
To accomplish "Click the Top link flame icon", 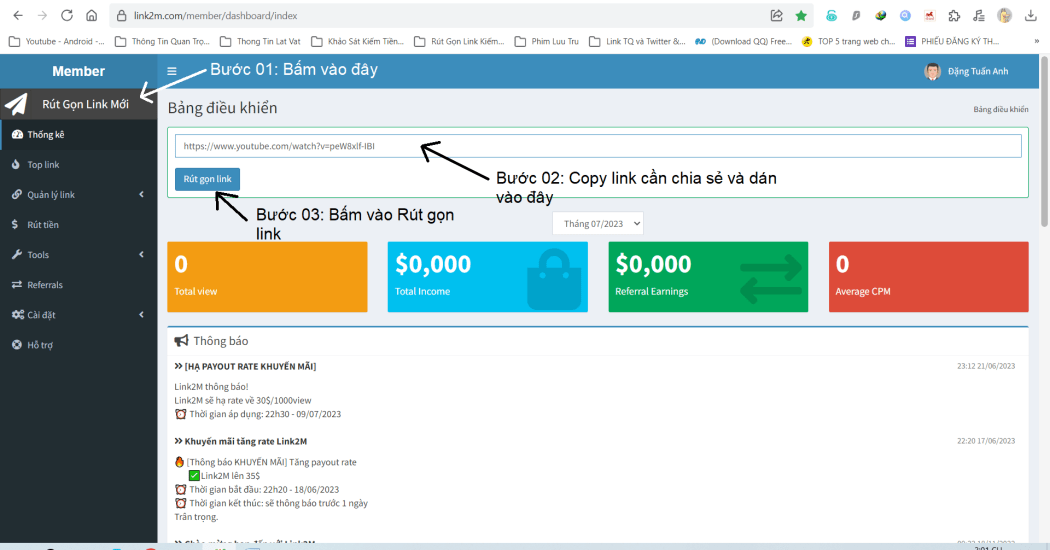I will pos(16,164).
